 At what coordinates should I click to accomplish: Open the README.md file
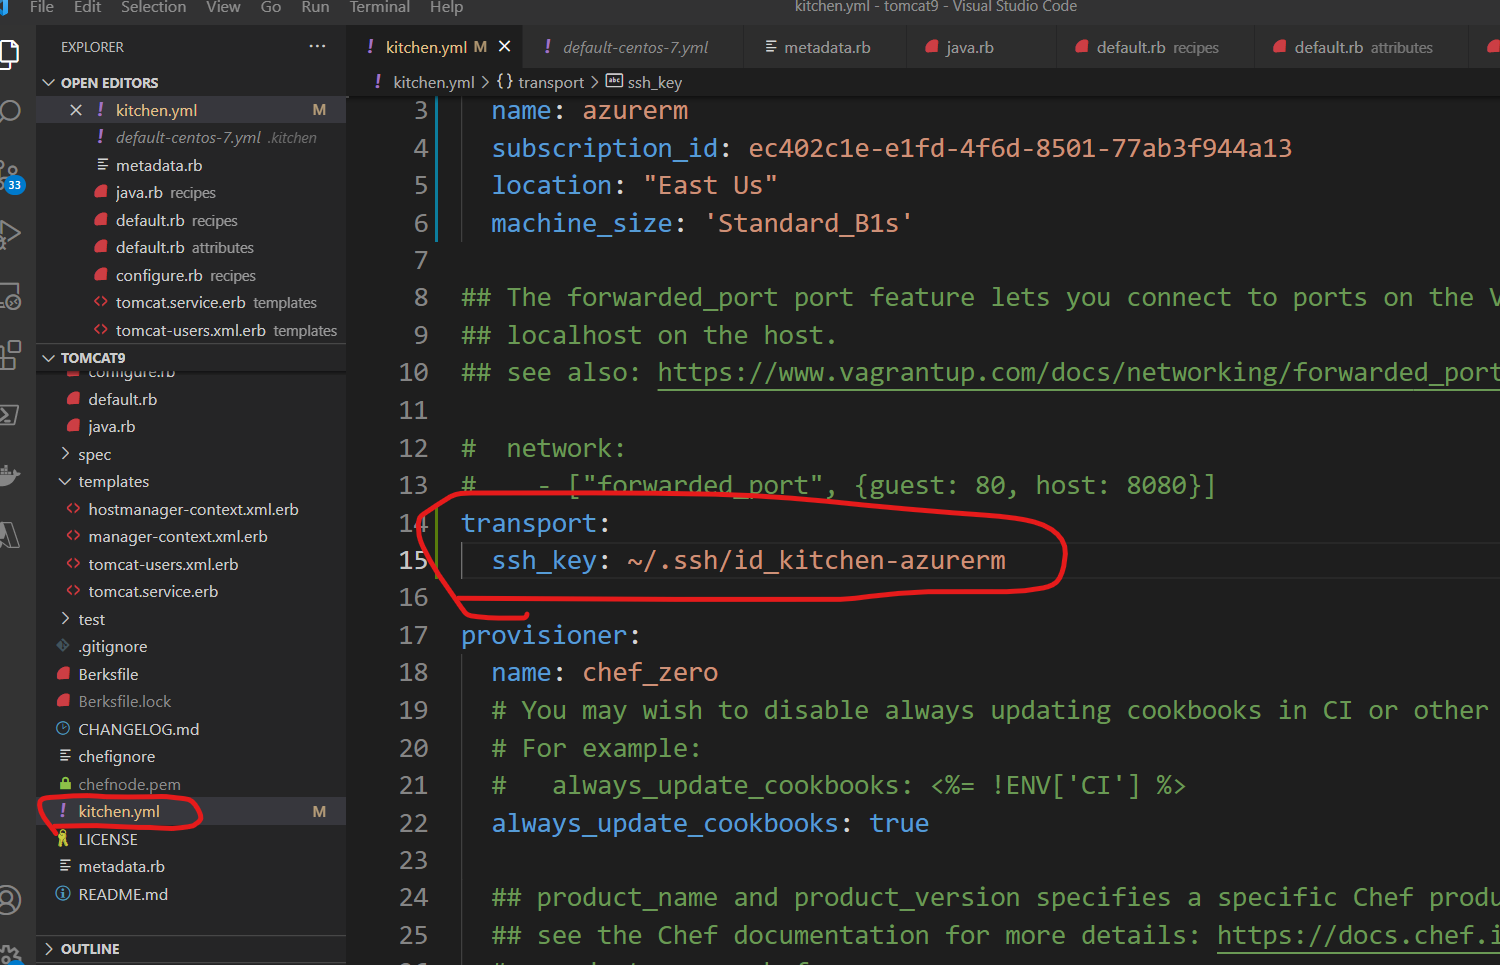pyautogui.click(x=123, y=895)
